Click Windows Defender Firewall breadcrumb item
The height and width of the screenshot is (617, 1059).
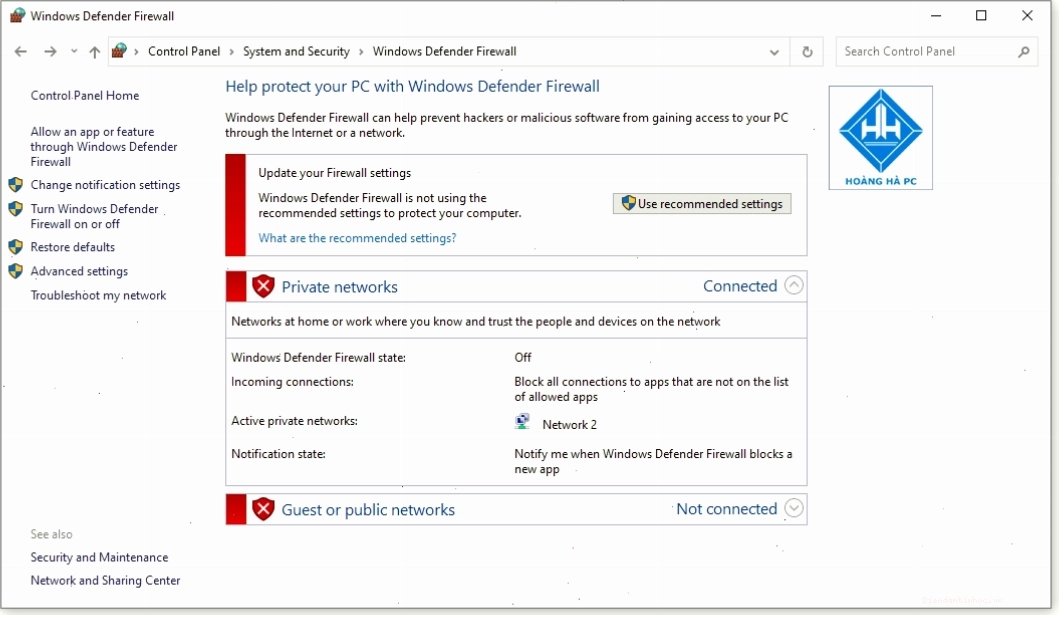point(444,51)
